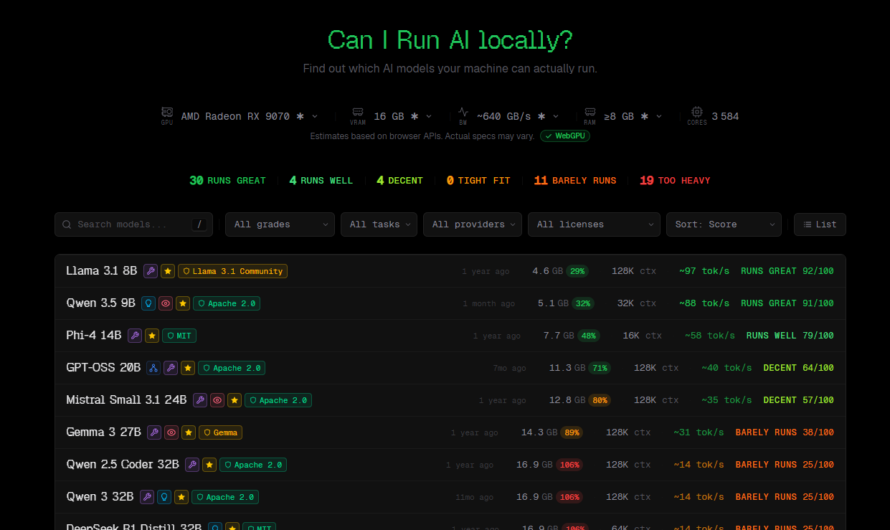This screenshot has height=530, width=890.
Task: Click the star icon on Qwen 3 32B
Action: click(x=181, y=497)
